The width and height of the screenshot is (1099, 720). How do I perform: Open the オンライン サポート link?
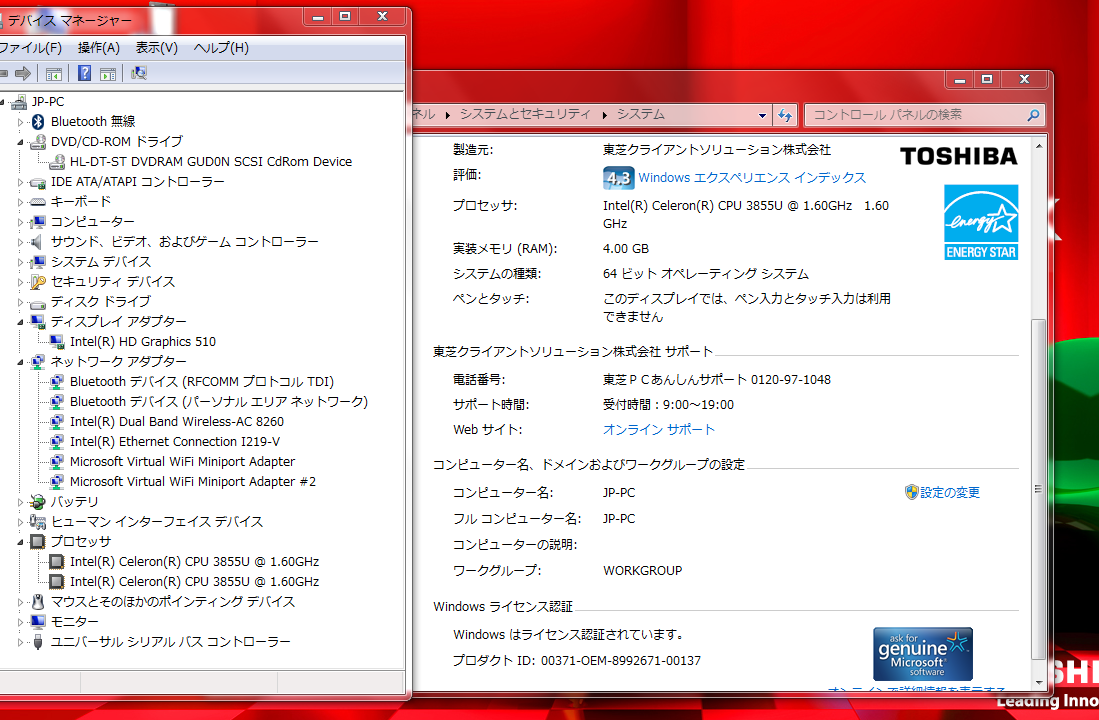pos(659,430)
